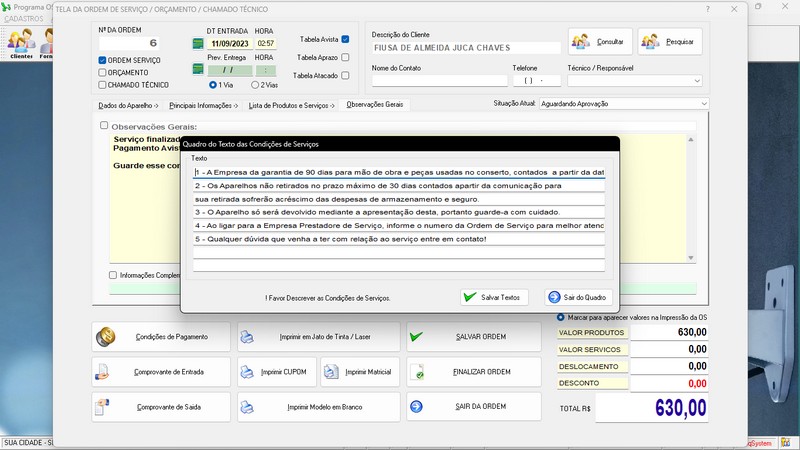Screen dimensions: 800x450
Task: Open the CADASTROS menu
Action: pos(24,19)
